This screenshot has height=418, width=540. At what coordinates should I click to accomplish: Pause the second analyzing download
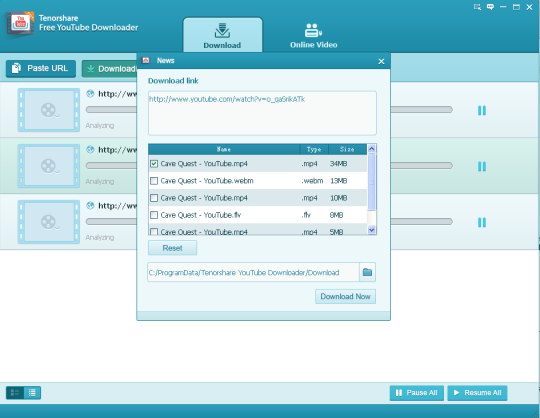coord(482,166)
